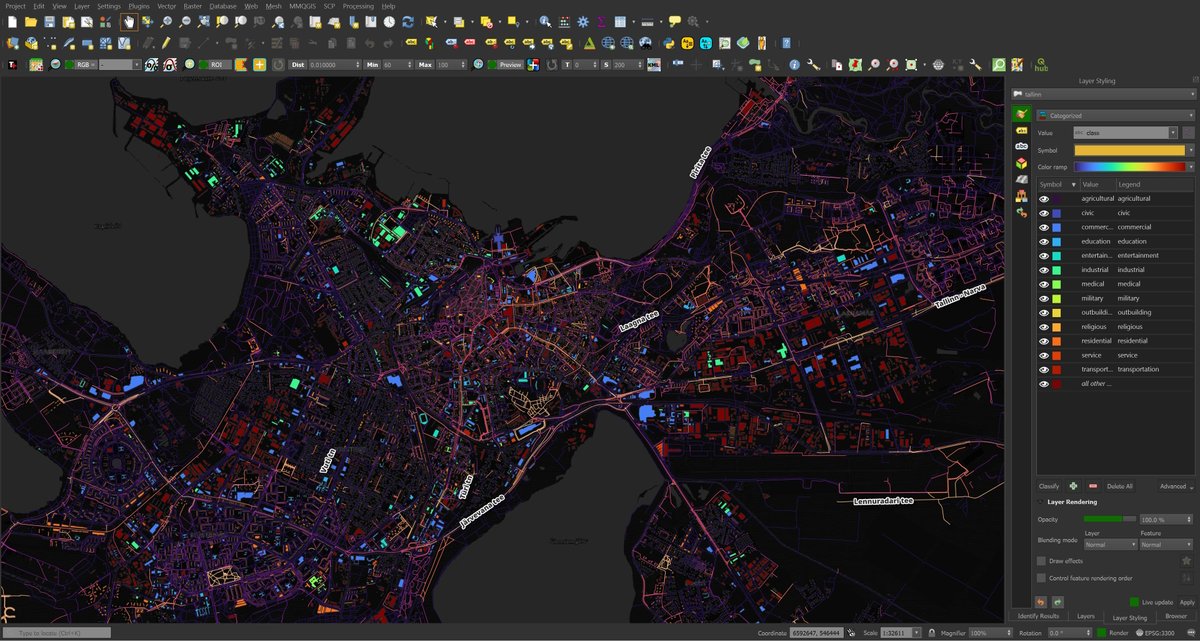
Task: Open the Categorized renderer type dropdown
Action: tap(1114, 115)
